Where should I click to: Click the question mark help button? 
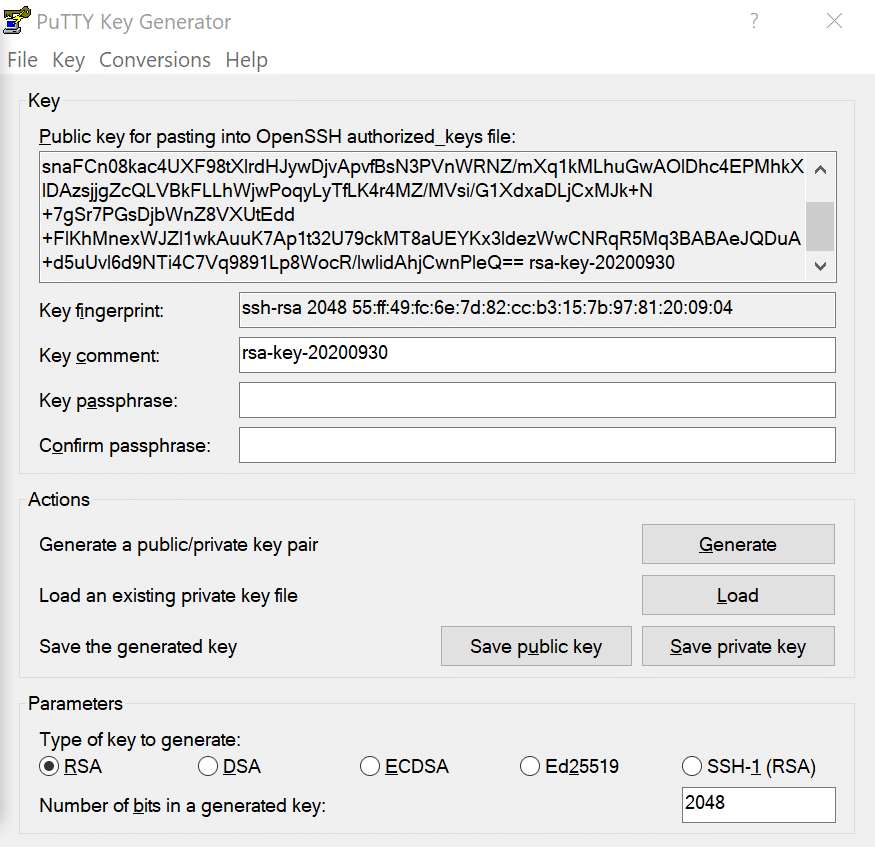754,21
